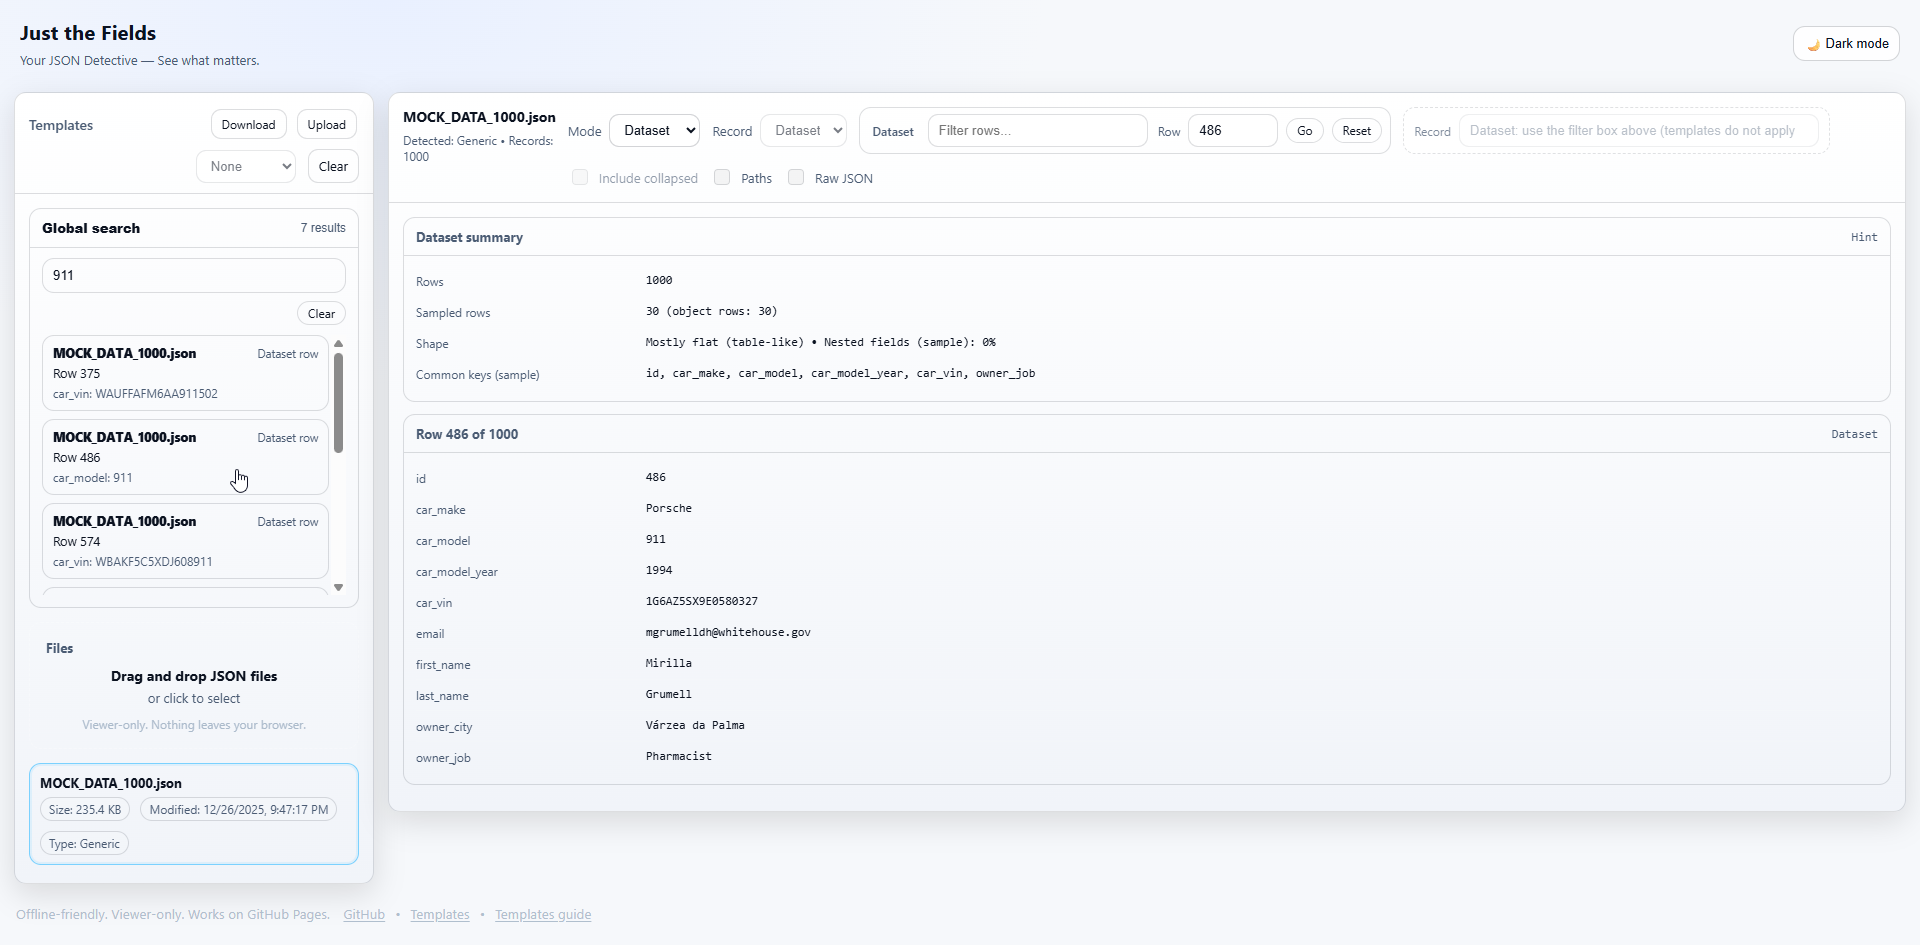Open the Mode dropdown

[654, 130]
